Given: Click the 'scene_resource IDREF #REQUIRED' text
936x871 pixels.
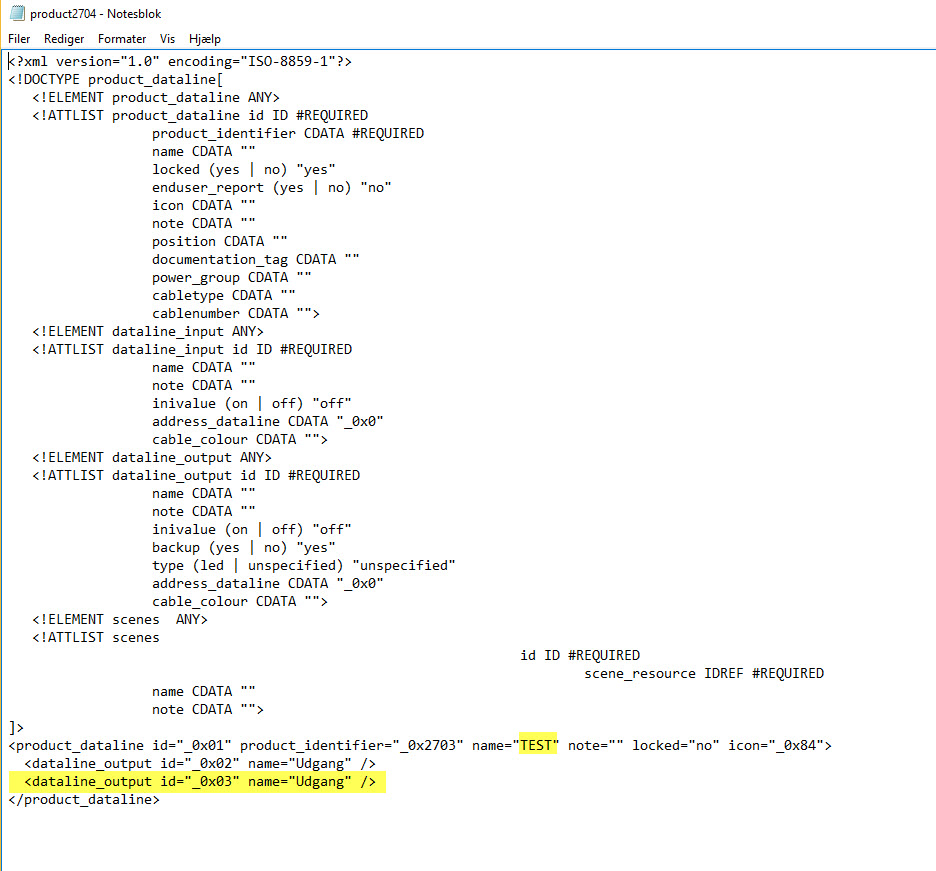Looking at the screenshot, I should pyautogui.click(x=704, y=673).
